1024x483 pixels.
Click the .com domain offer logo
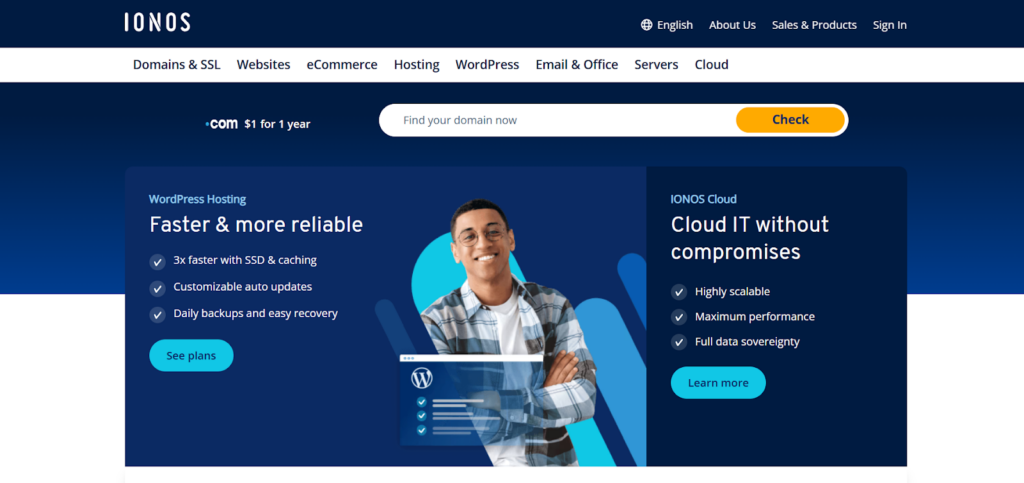pos(221,124)
